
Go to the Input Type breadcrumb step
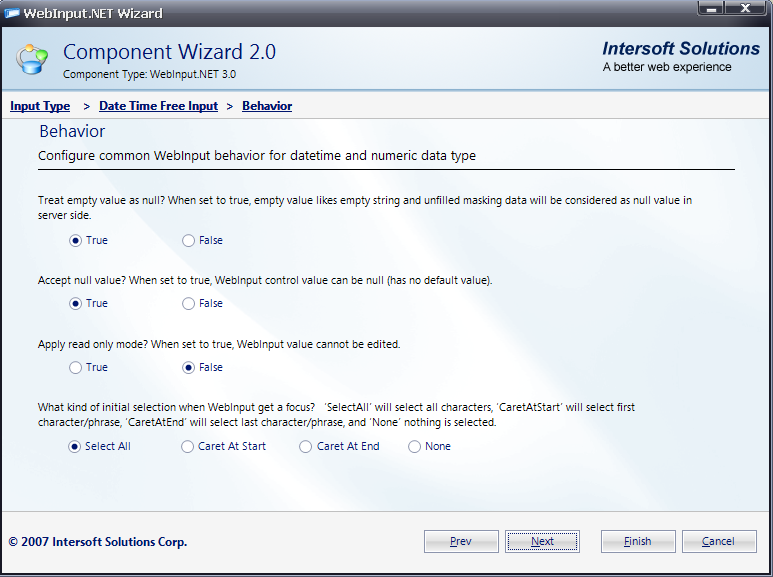[40, 106]
